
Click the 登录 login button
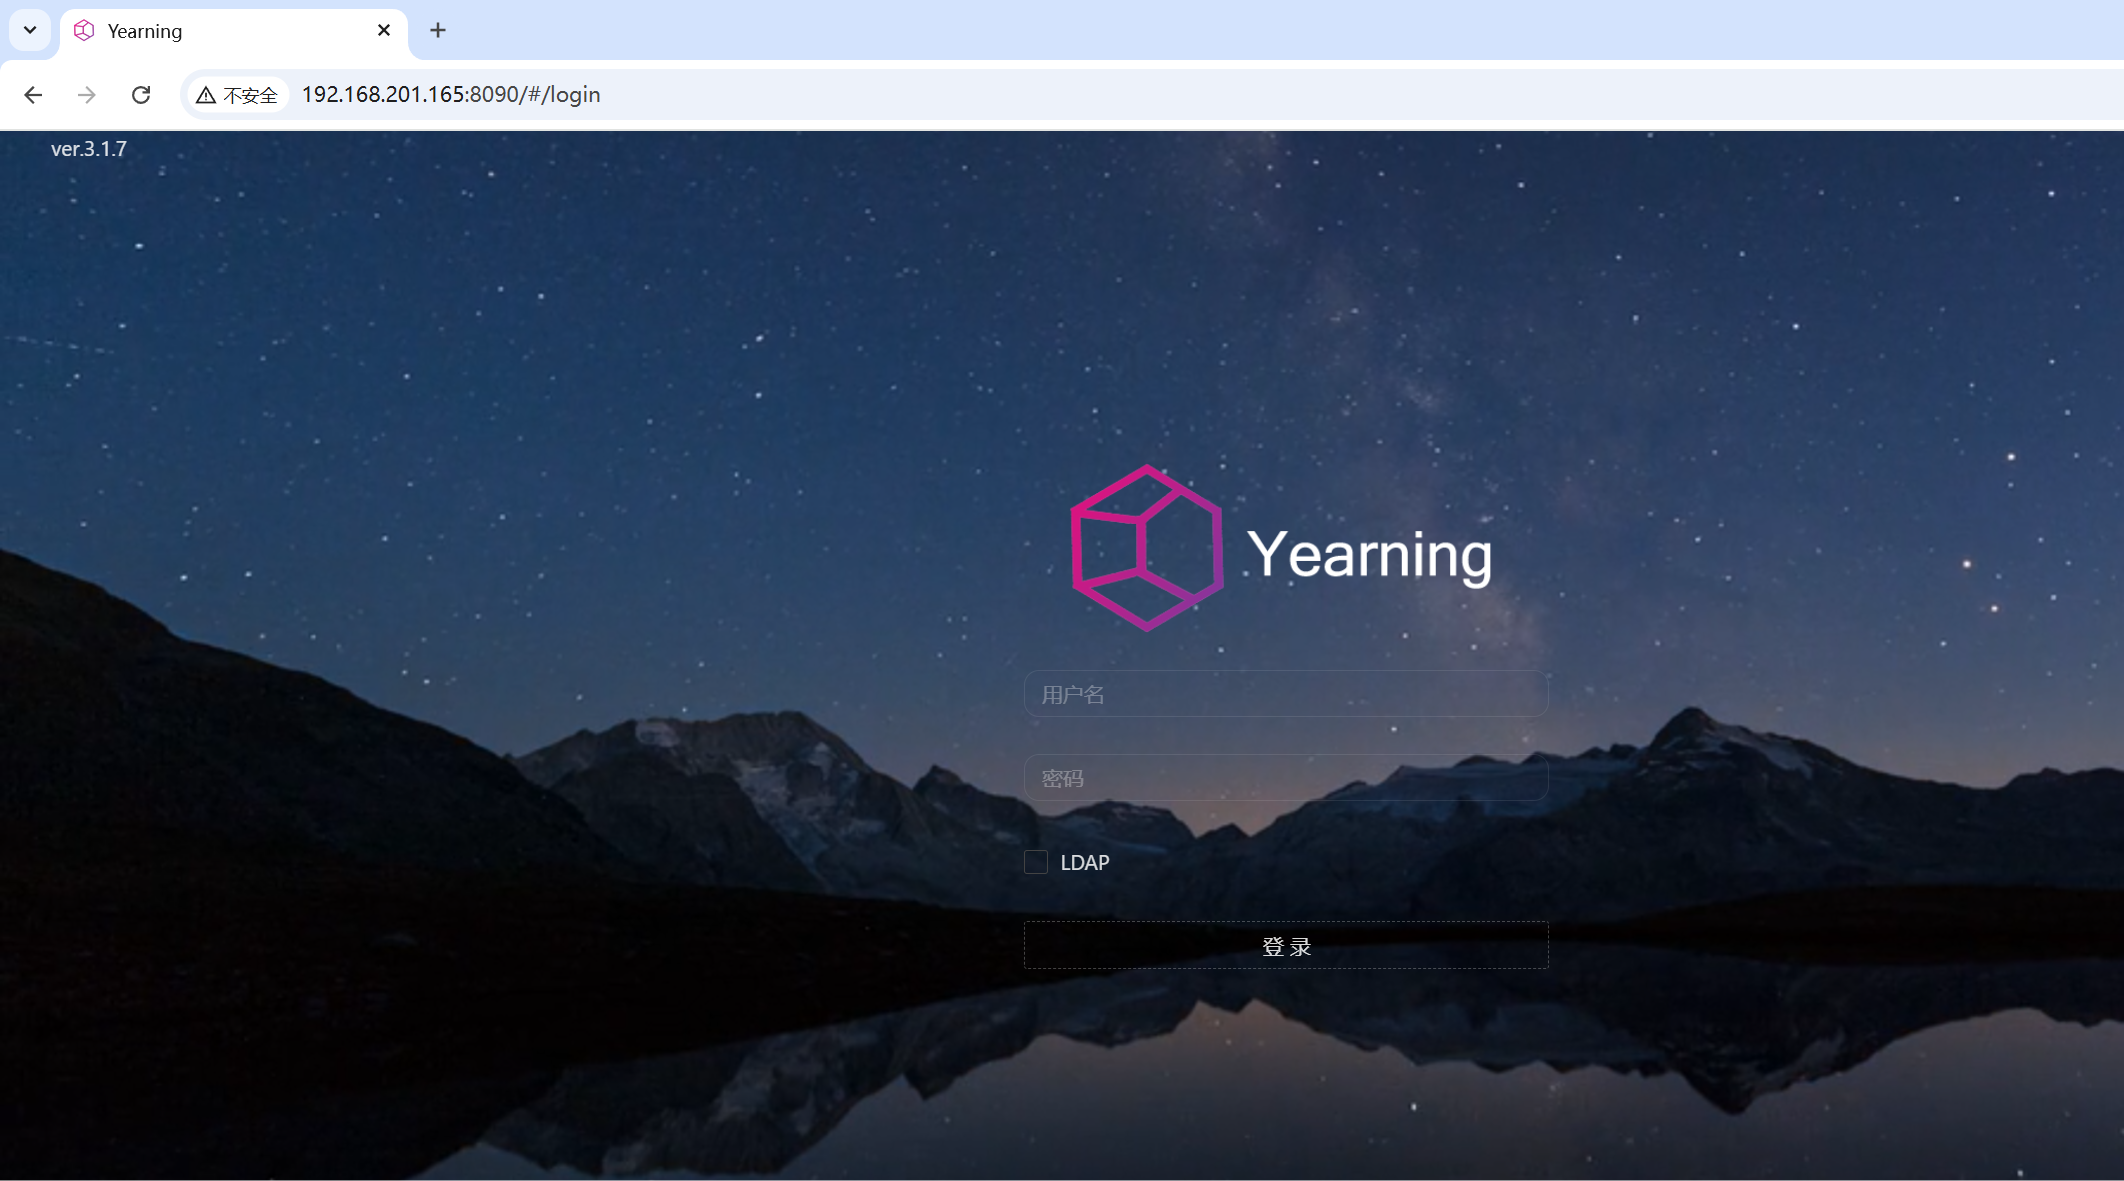click(x=1286, y=946)
